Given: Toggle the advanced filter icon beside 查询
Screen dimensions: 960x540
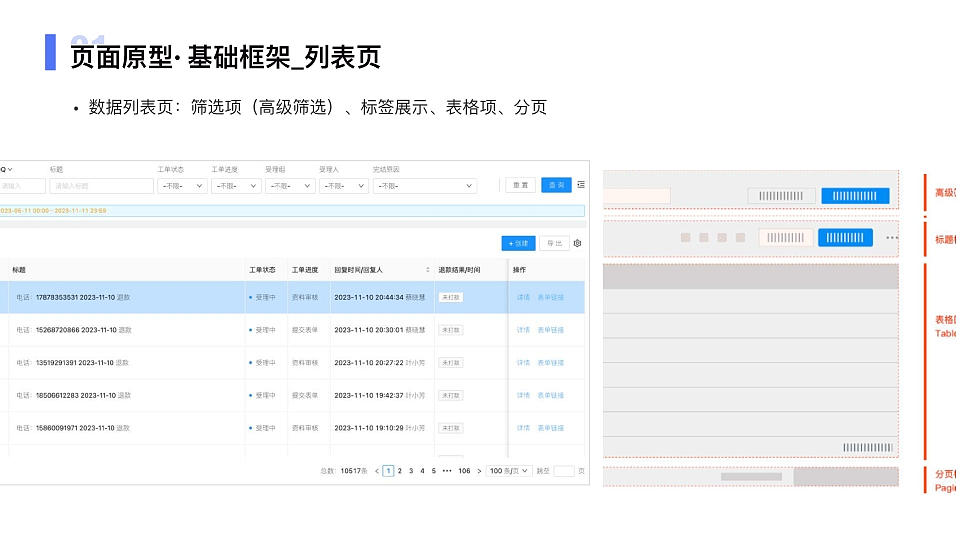Looking at the screenshot, I should (x=580, y=185).
